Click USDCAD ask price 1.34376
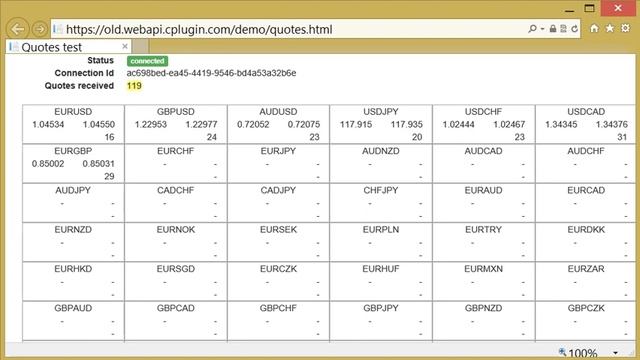Screen dimensions: 640x360 611,124
